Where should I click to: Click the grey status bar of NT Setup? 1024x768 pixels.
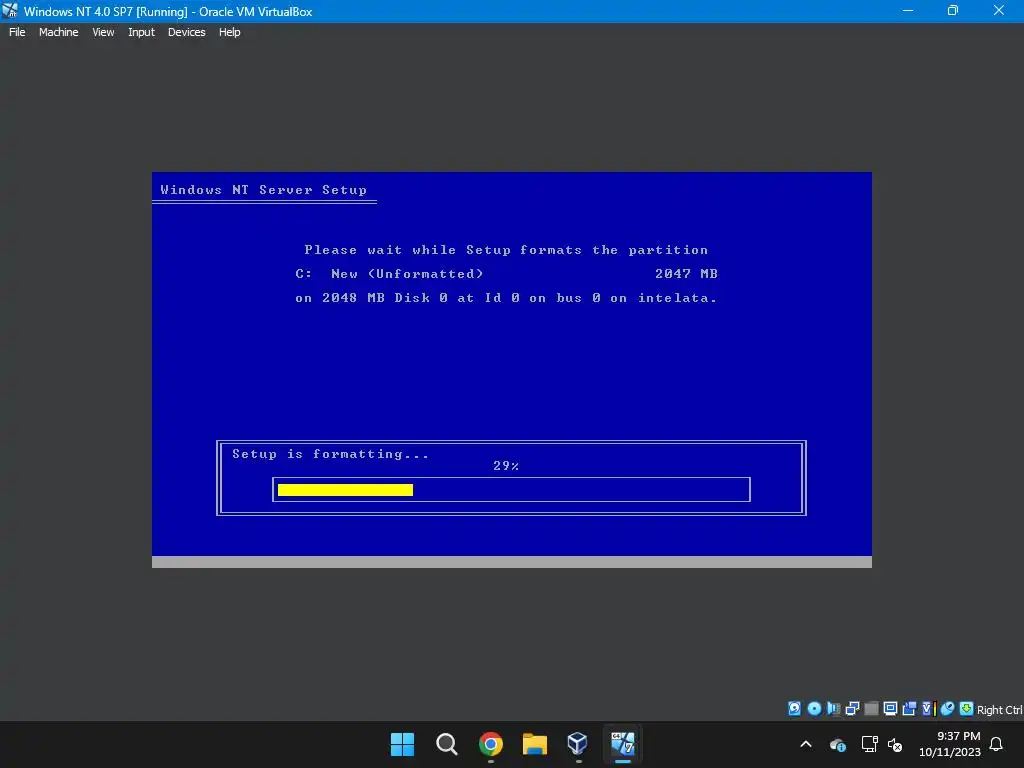coord(512,562)
